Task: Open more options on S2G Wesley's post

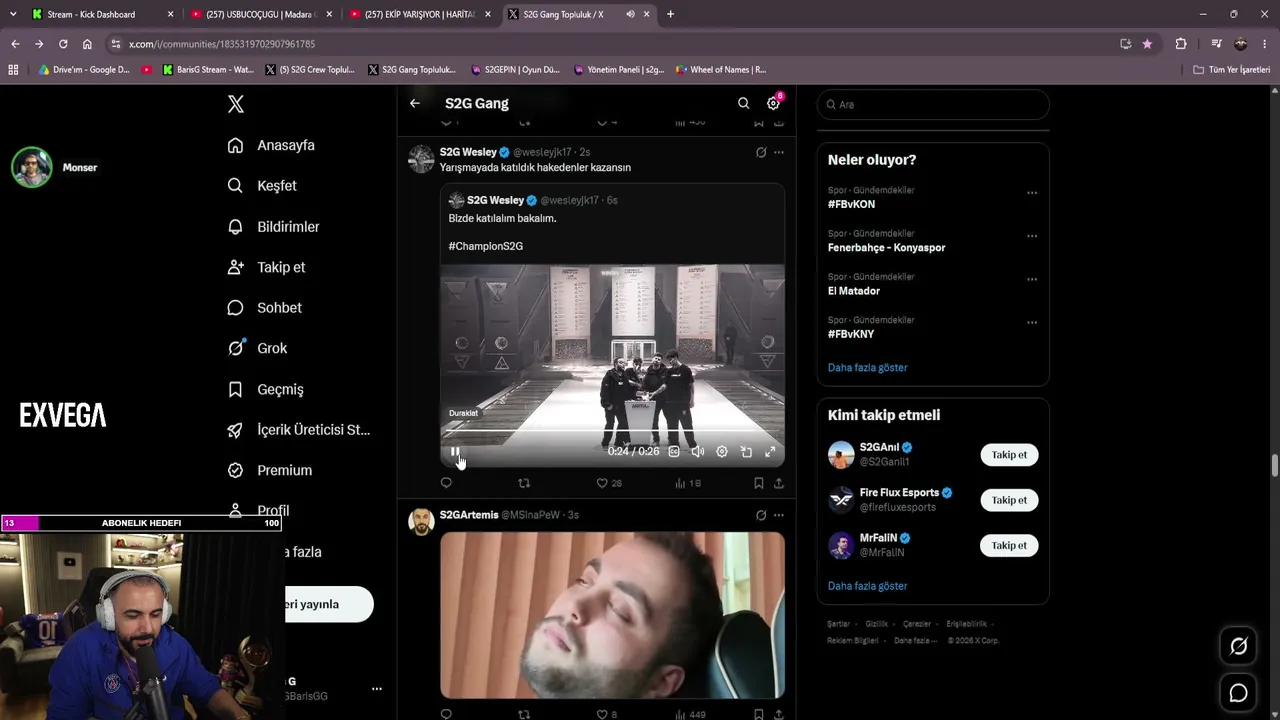Action: pos(779,152)
